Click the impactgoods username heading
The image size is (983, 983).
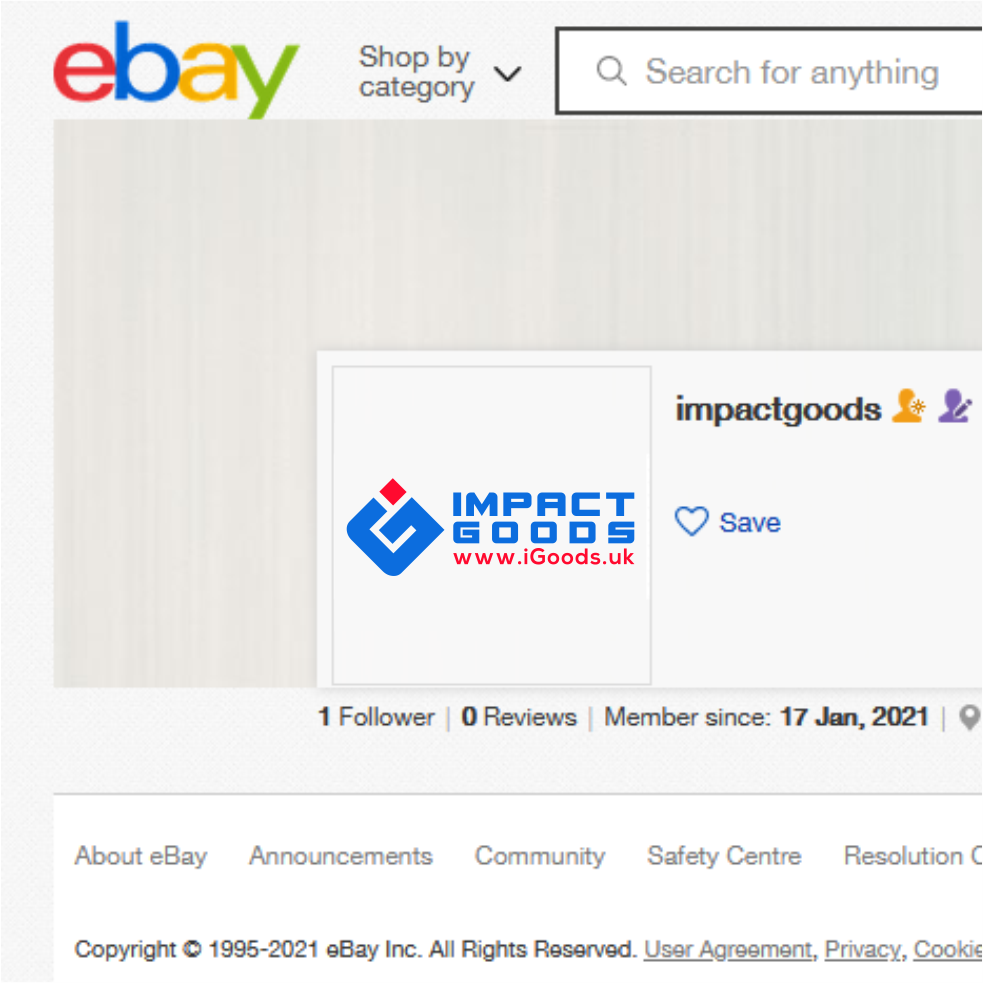778,409
